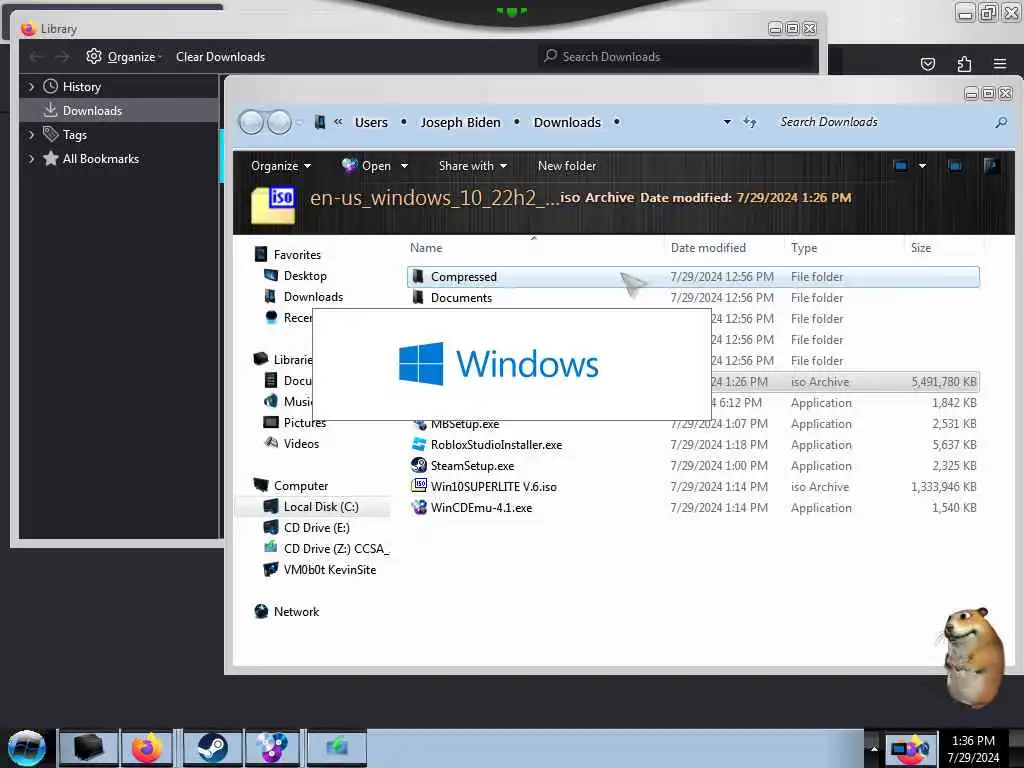1024x768 pixels.
Task: Open Firefox from the taskbar
Action: click(x=147, y=748)
